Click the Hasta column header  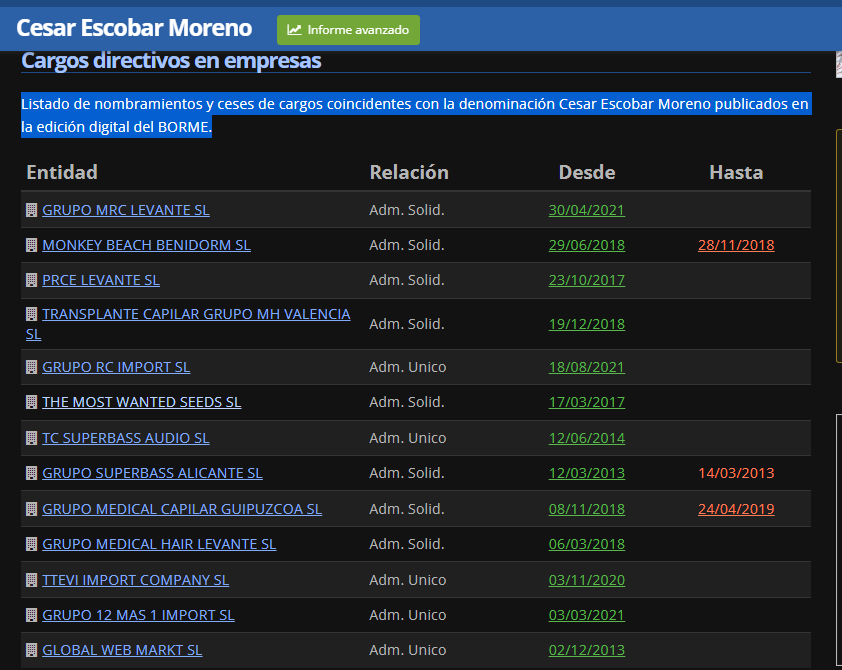736,172
